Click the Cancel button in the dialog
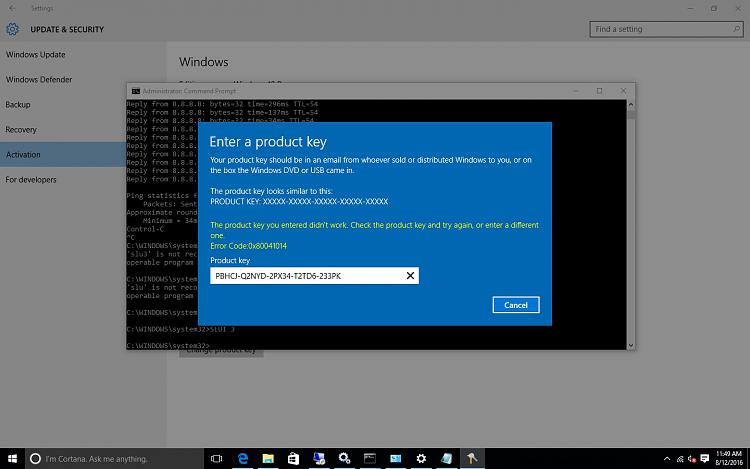750x469 pixels. (516, 305)
